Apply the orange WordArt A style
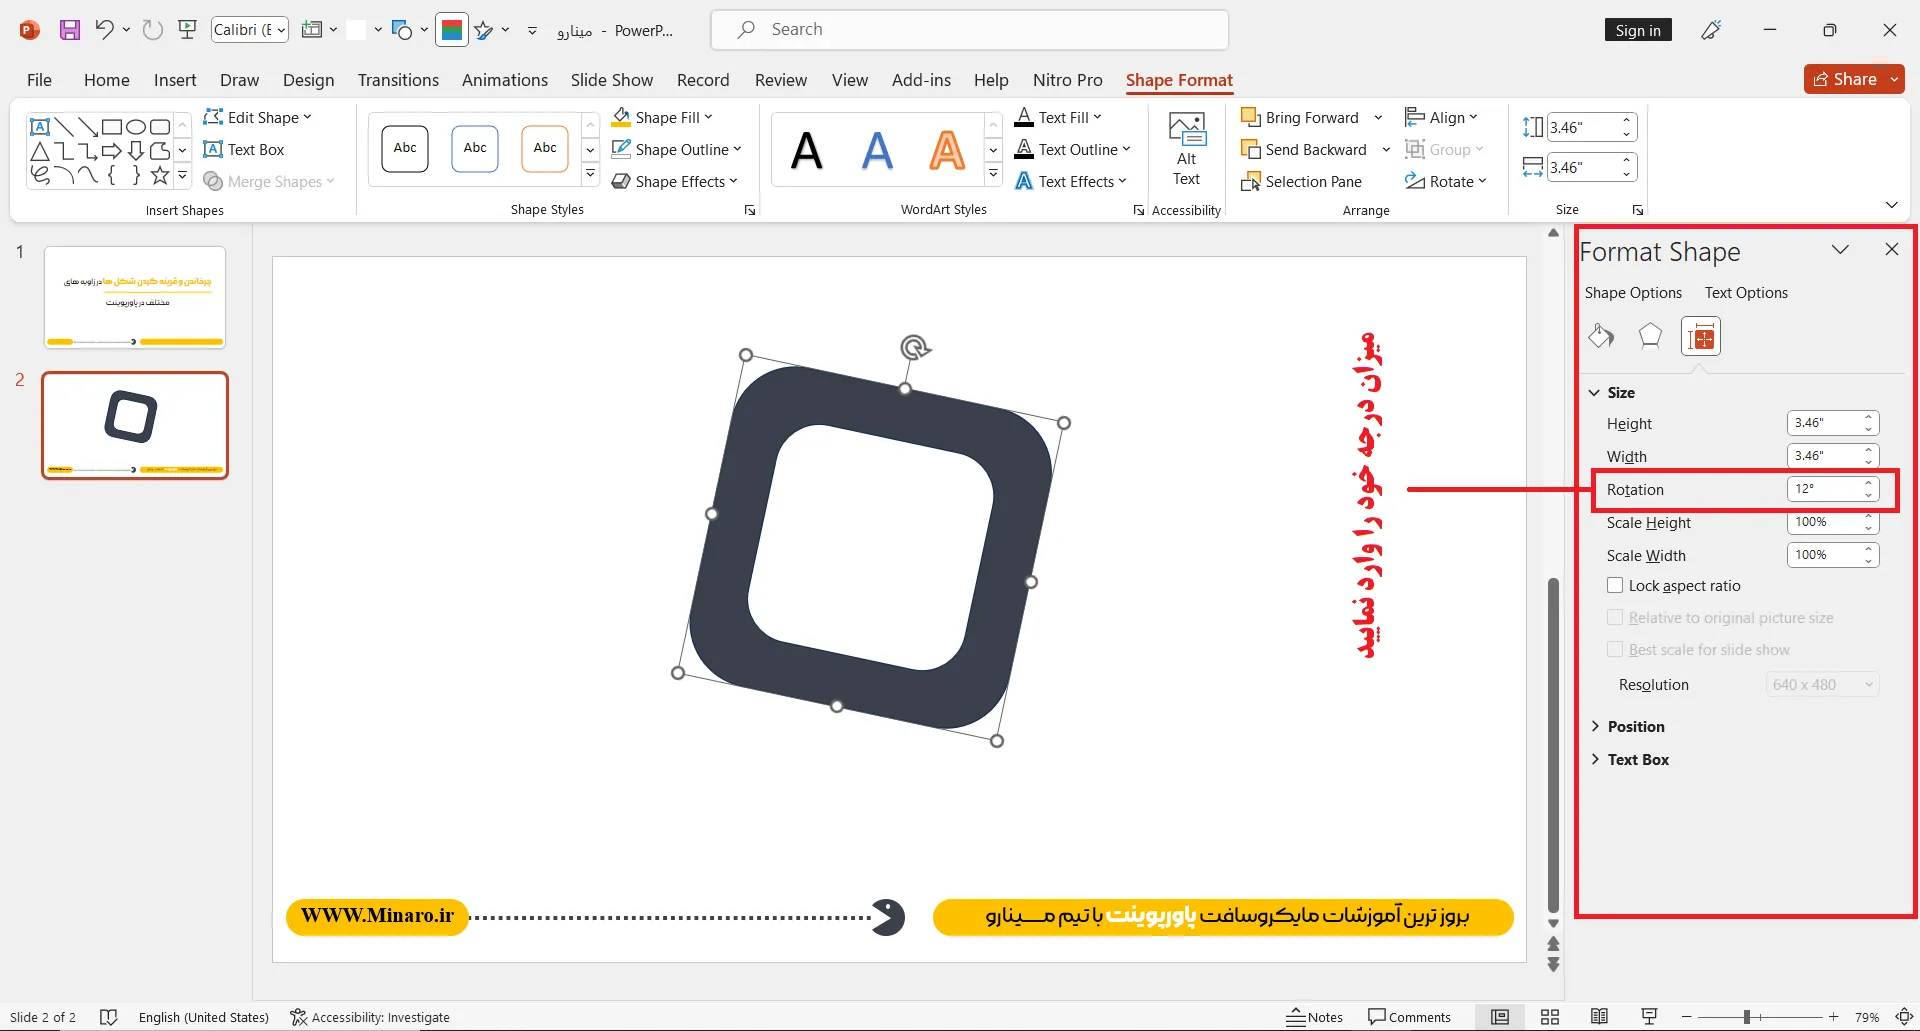 click(947, 151)
